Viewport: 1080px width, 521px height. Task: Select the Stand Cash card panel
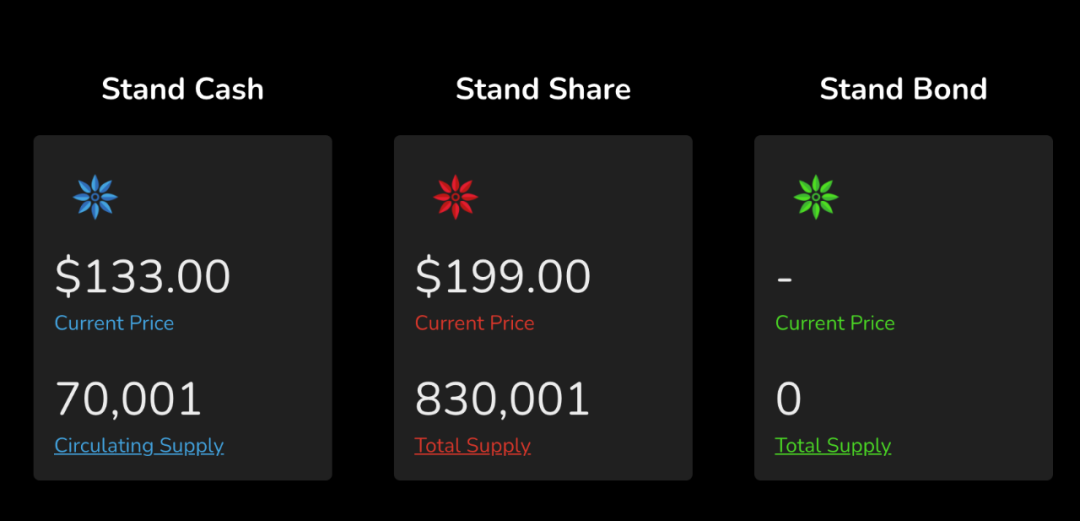point(183,307)
